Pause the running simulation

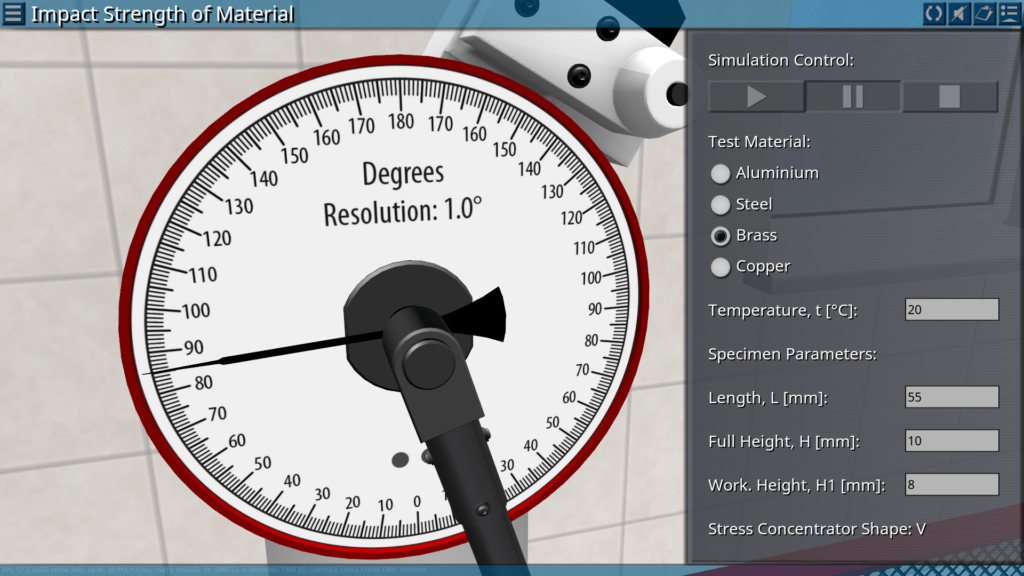[853, 97]
